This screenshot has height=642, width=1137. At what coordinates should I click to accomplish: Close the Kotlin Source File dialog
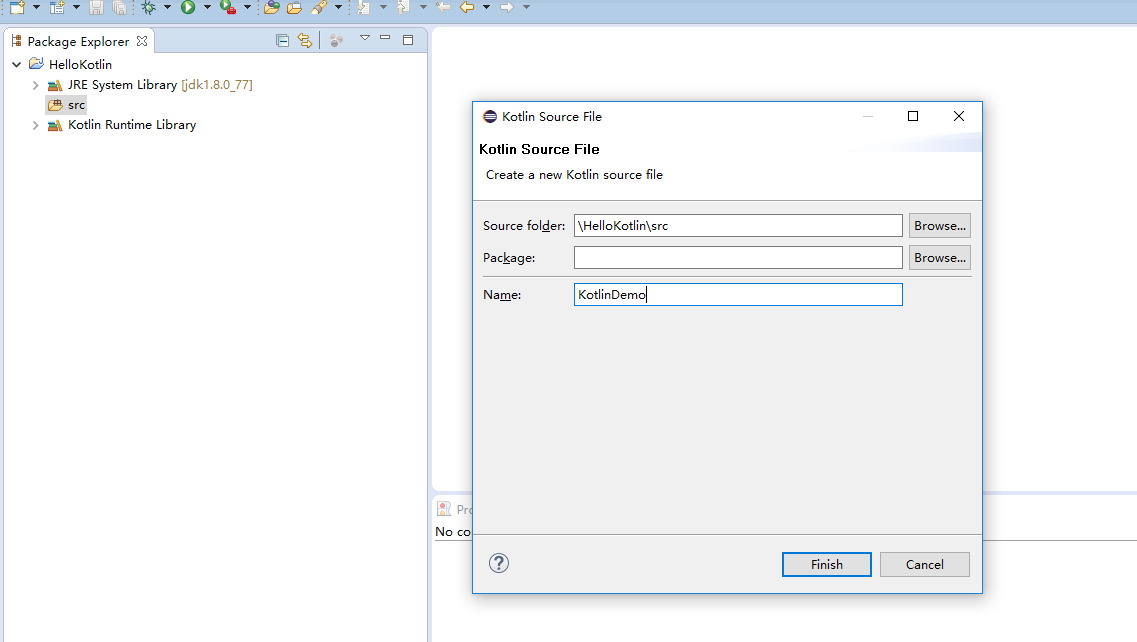coord(959,116)
